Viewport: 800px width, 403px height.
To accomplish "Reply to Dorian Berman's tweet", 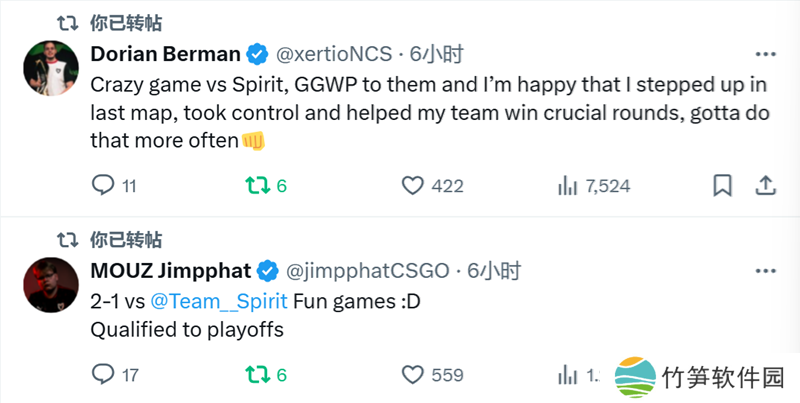I will point(103,185).
